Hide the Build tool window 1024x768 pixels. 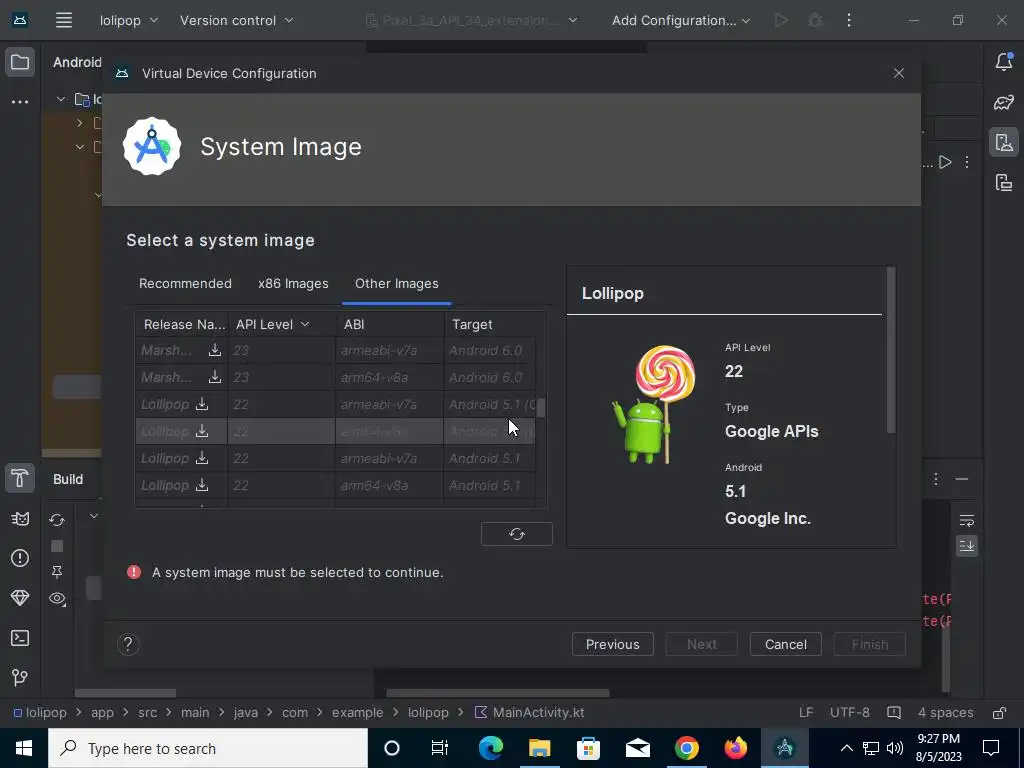click(x=961, y=479)
